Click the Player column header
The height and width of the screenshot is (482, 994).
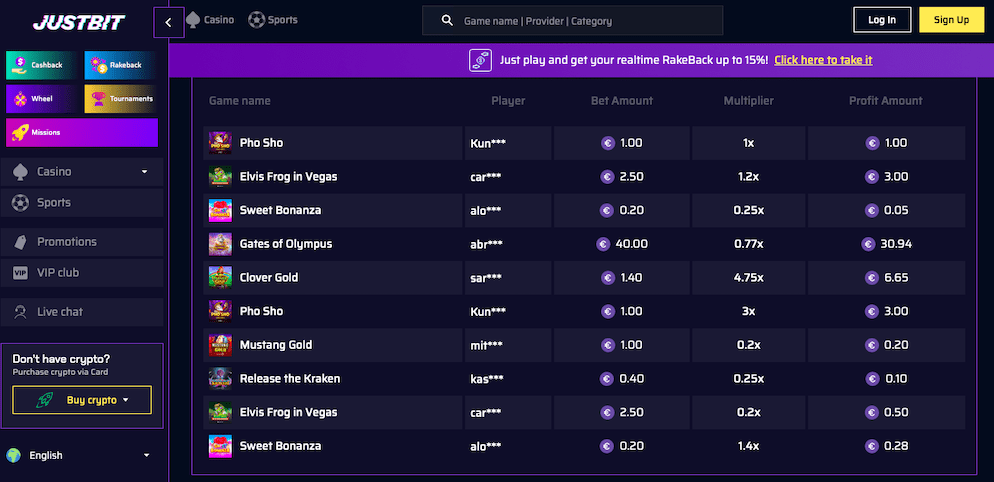[x=508, y=101]
